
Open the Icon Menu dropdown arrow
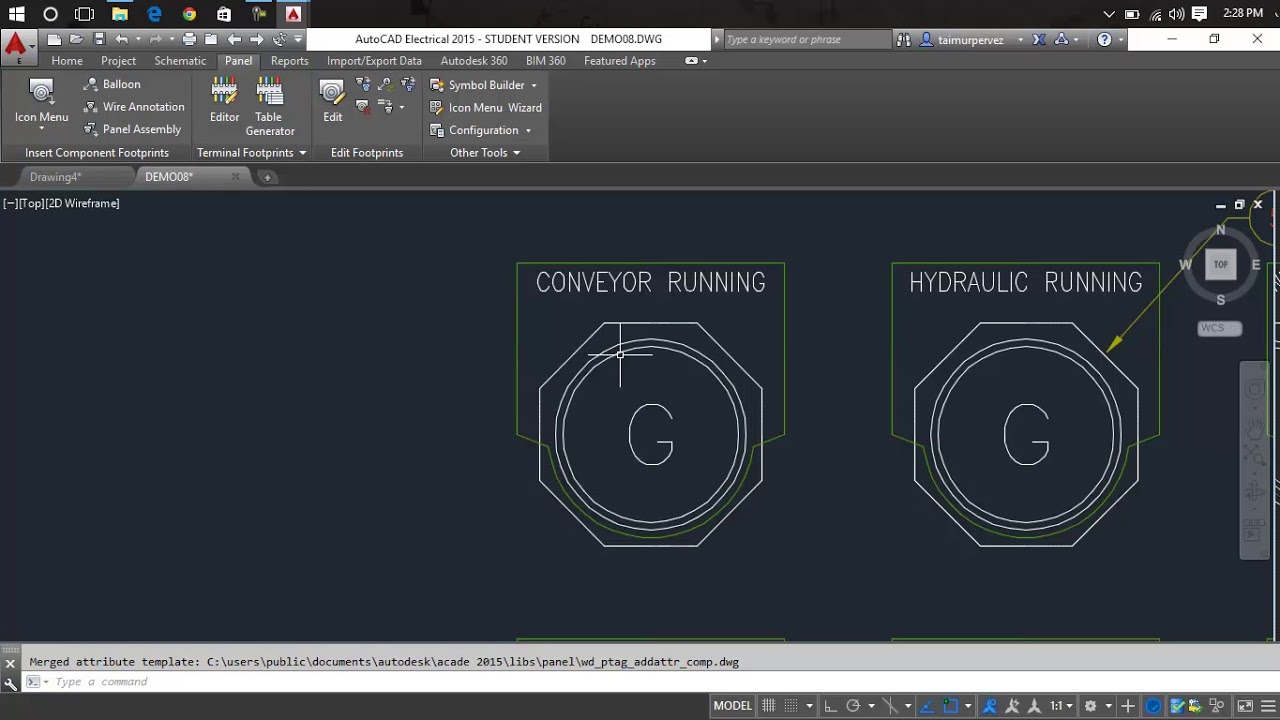pos(41,129)
